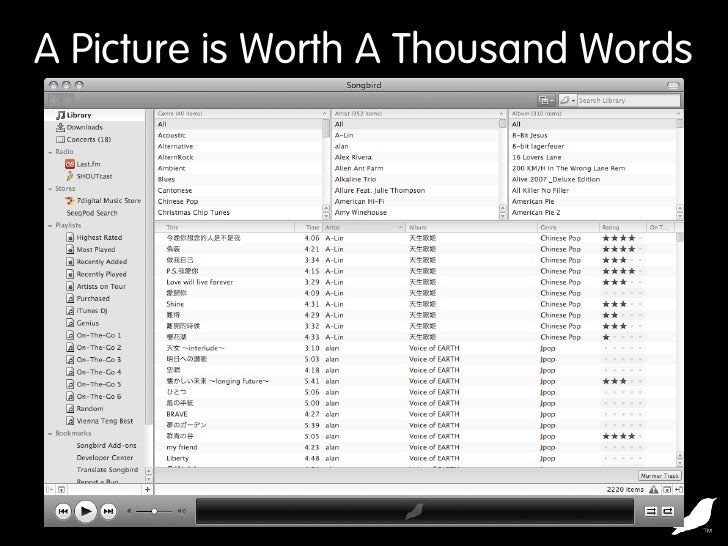Open Last.fm radio
728x546 pixels.
coord(83,164)
